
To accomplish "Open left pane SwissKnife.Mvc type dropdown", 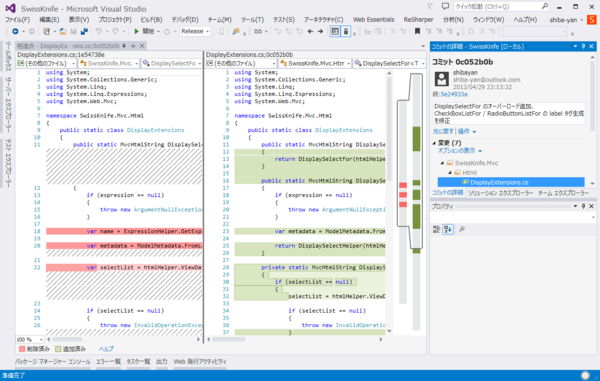I will point(109,64).
